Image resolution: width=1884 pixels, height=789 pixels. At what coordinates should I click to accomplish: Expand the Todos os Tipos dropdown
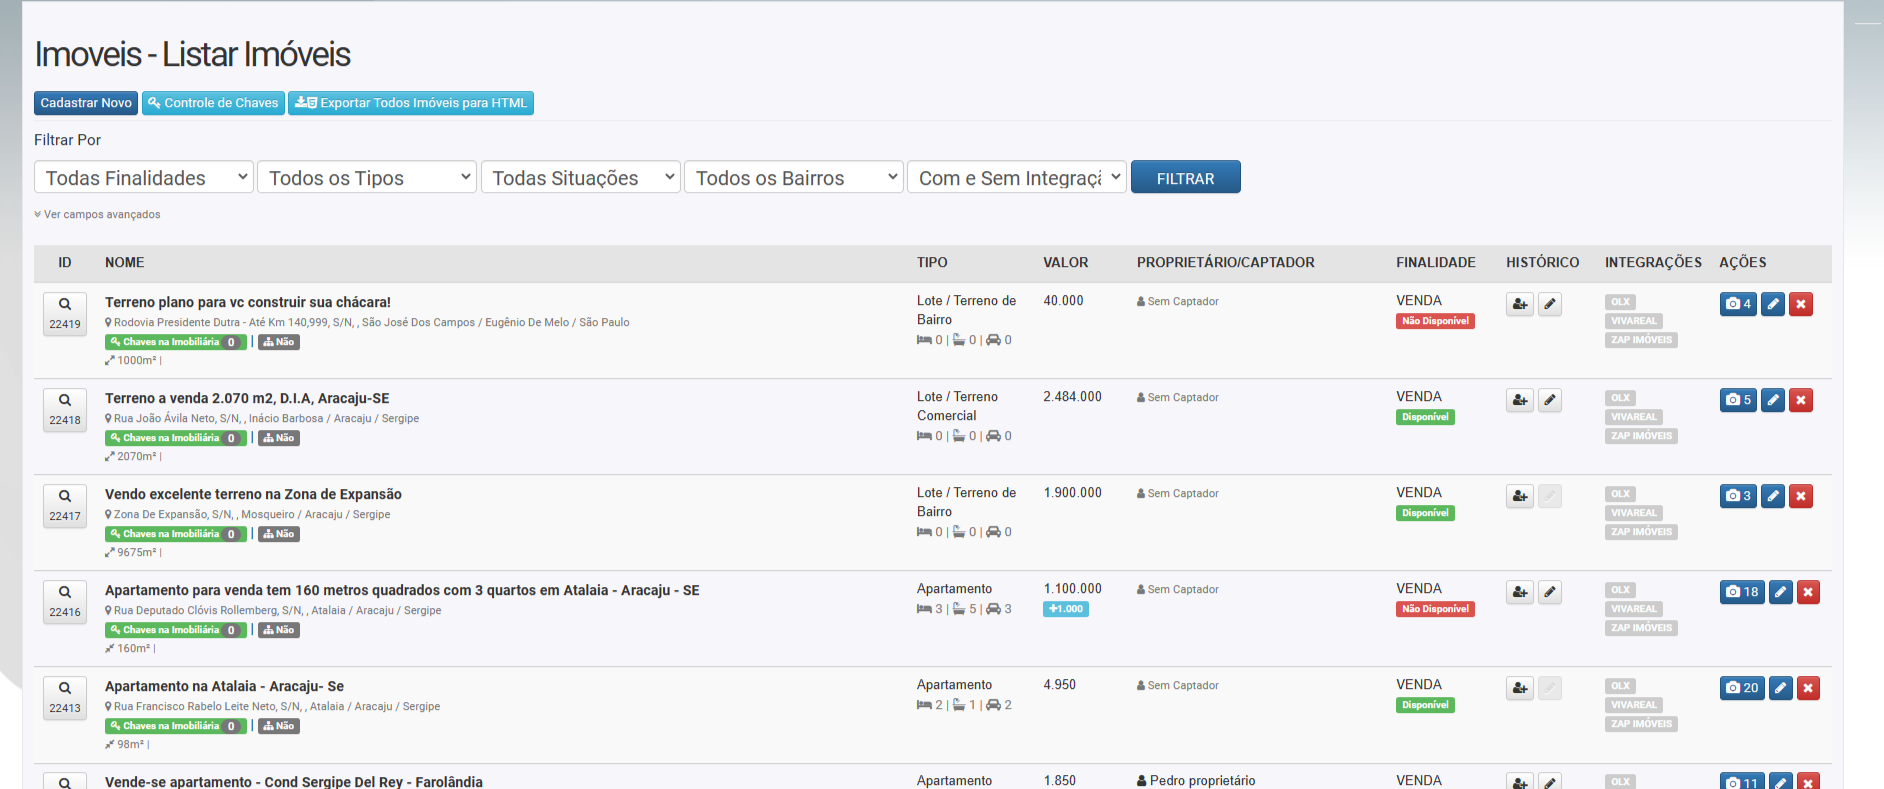click(x=367, y=178)
